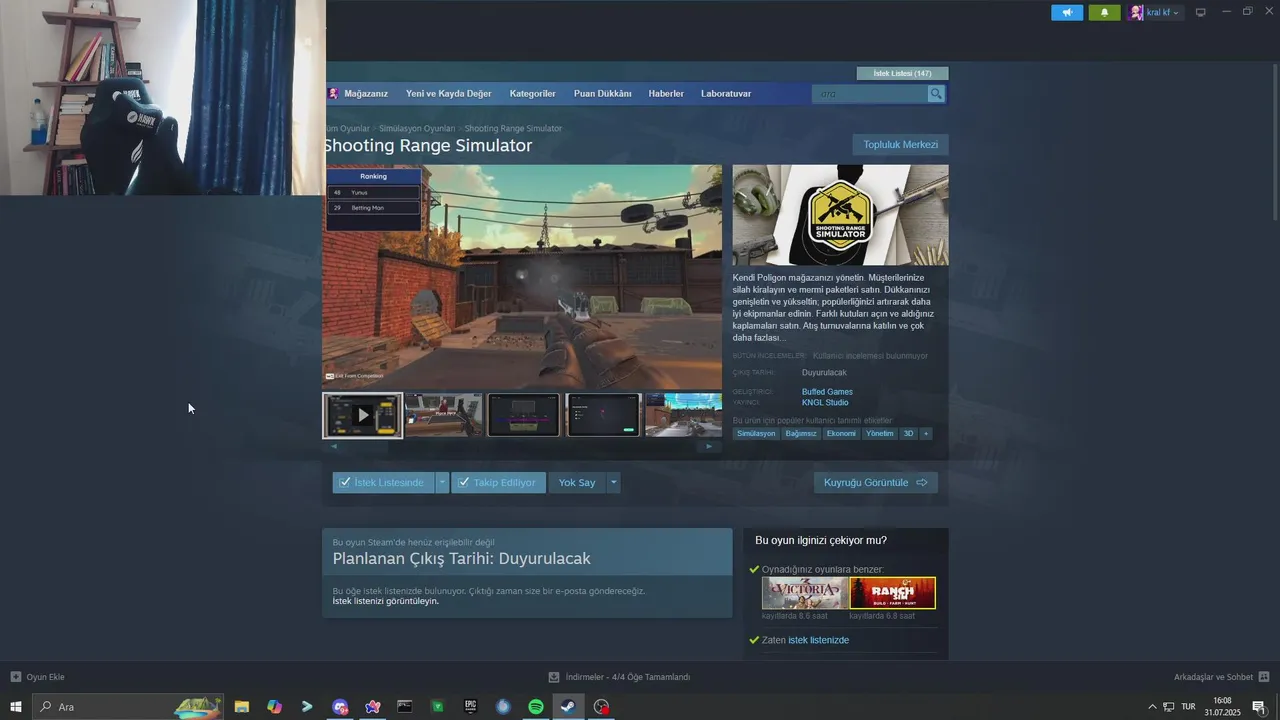Click the Ekonomi tag
This screenshot has width=1280, height=720.
click(x=841, y=434)
